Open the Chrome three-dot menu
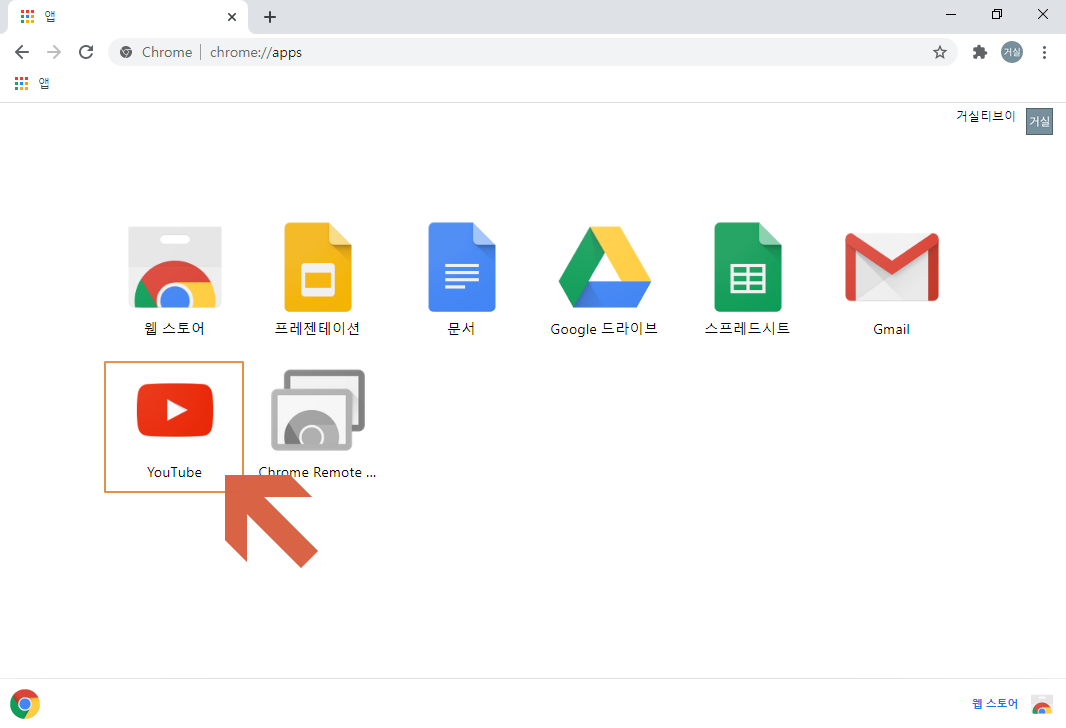This screenshot has width=1066, height=728. [1044, 52]
